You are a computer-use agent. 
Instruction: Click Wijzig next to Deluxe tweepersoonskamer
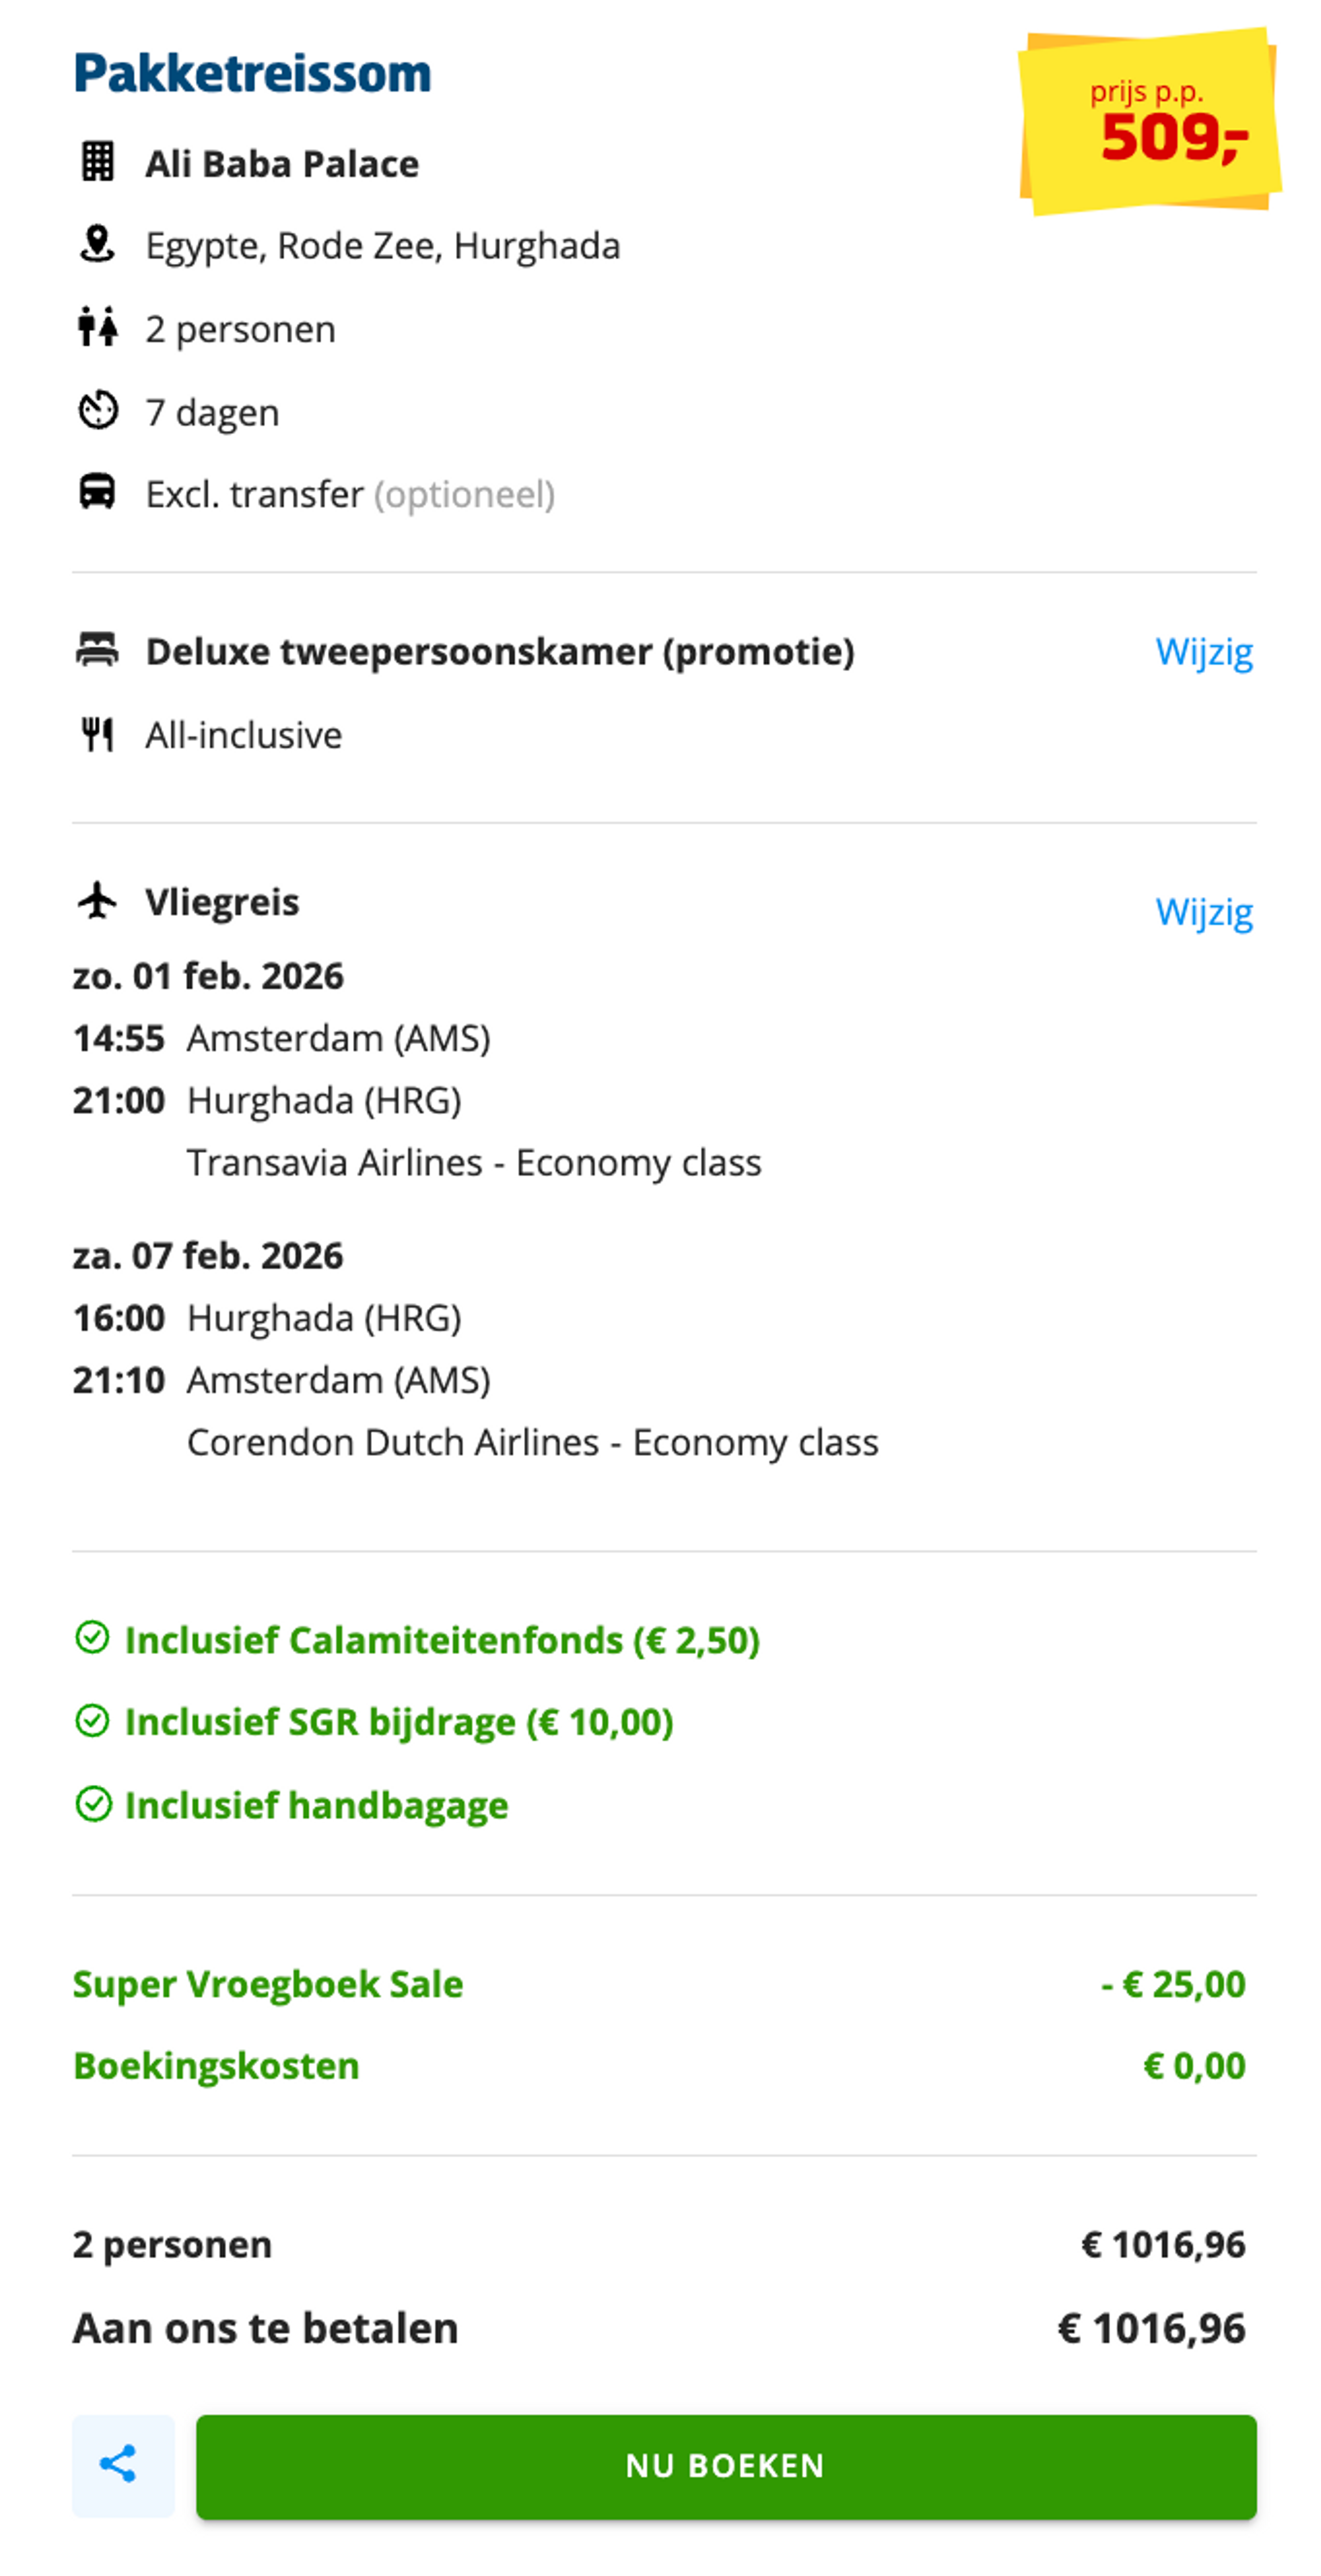(x=1203, y=652)
